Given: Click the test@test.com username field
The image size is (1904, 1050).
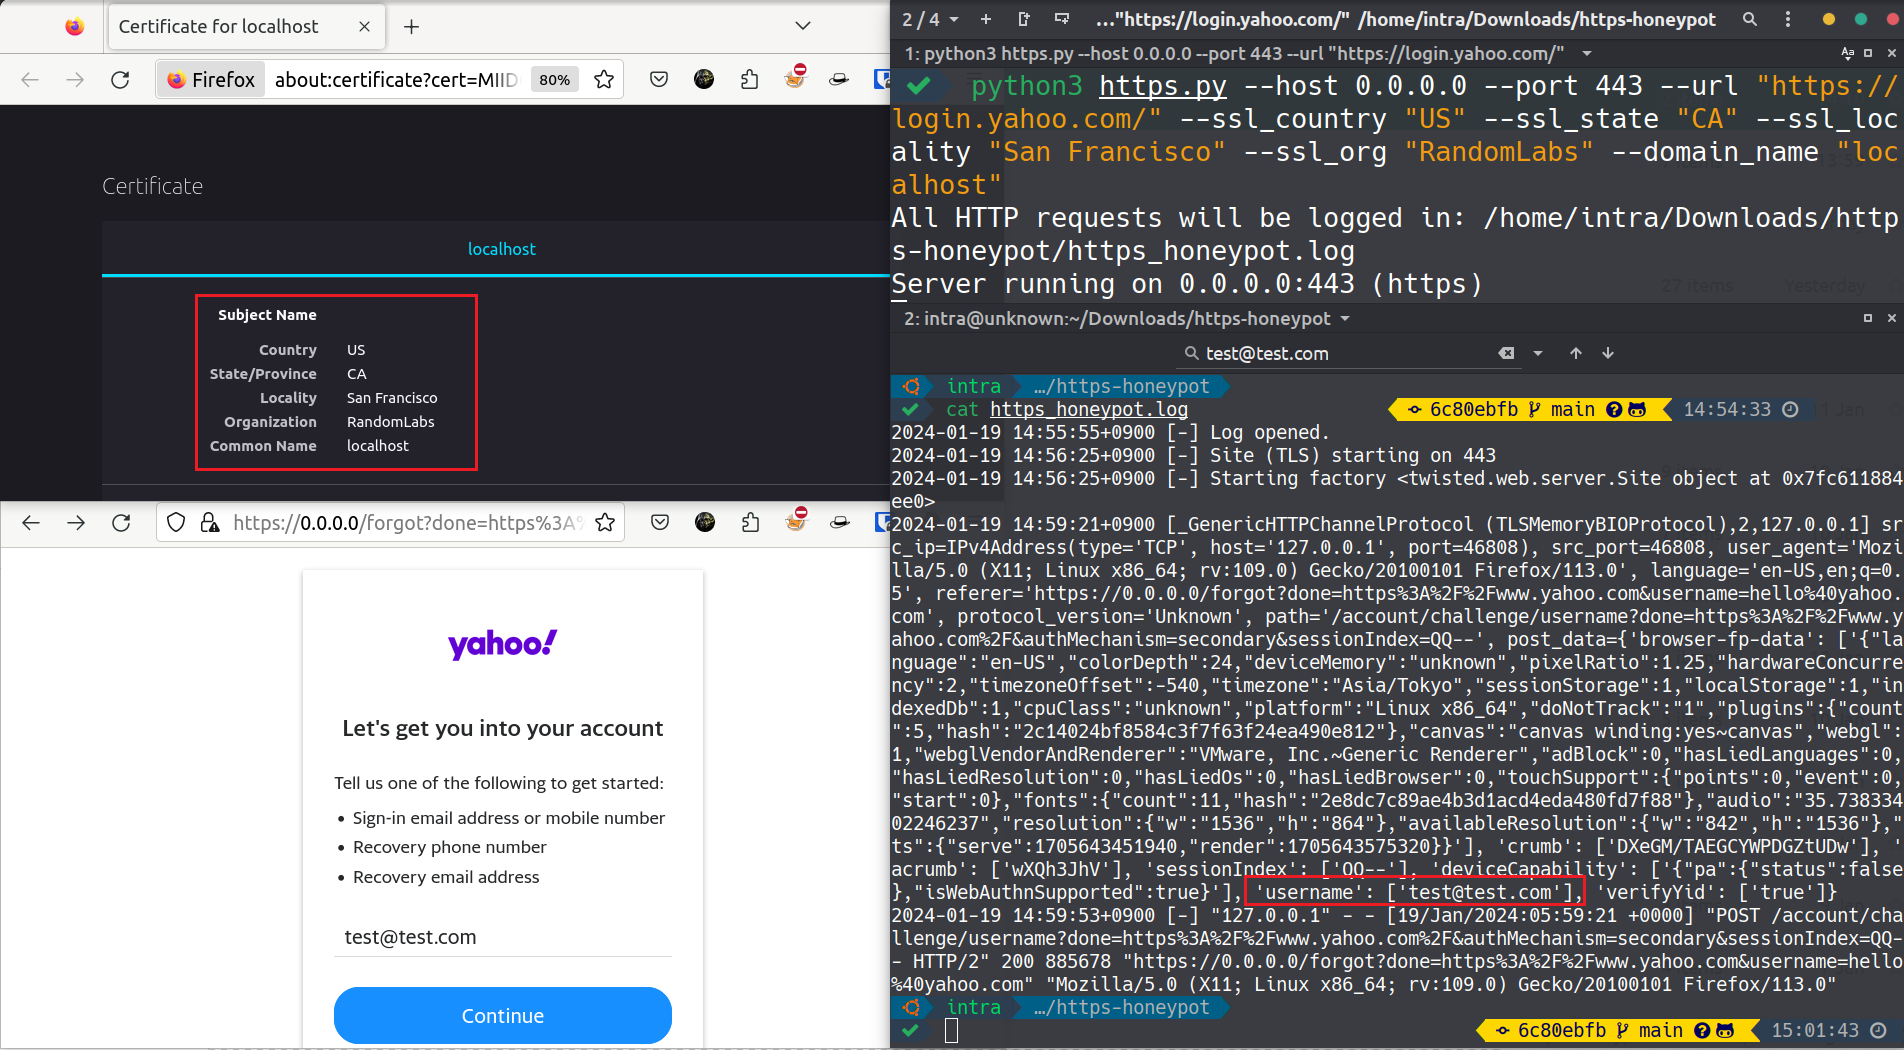Looking at the screenshot, I should (x=503, y=937).
